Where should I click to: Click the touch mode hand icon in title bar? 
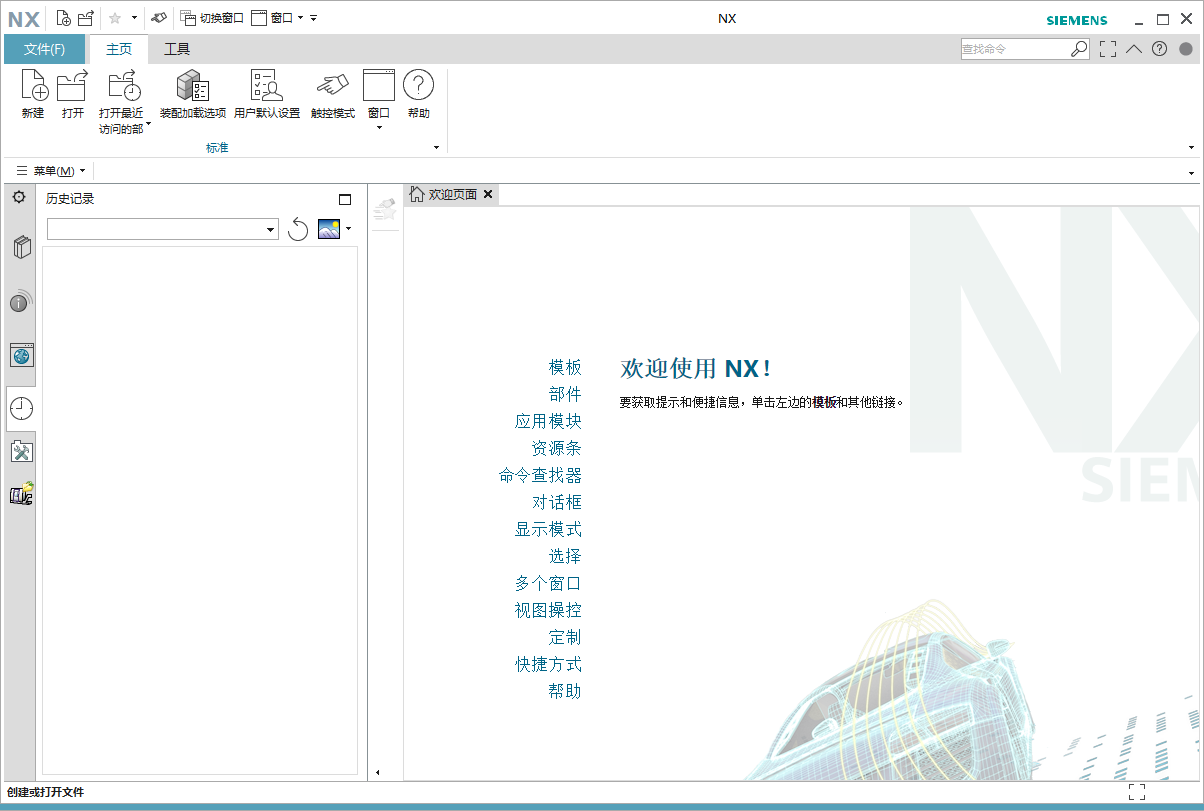pyautogui.click(x=159, y=18)
